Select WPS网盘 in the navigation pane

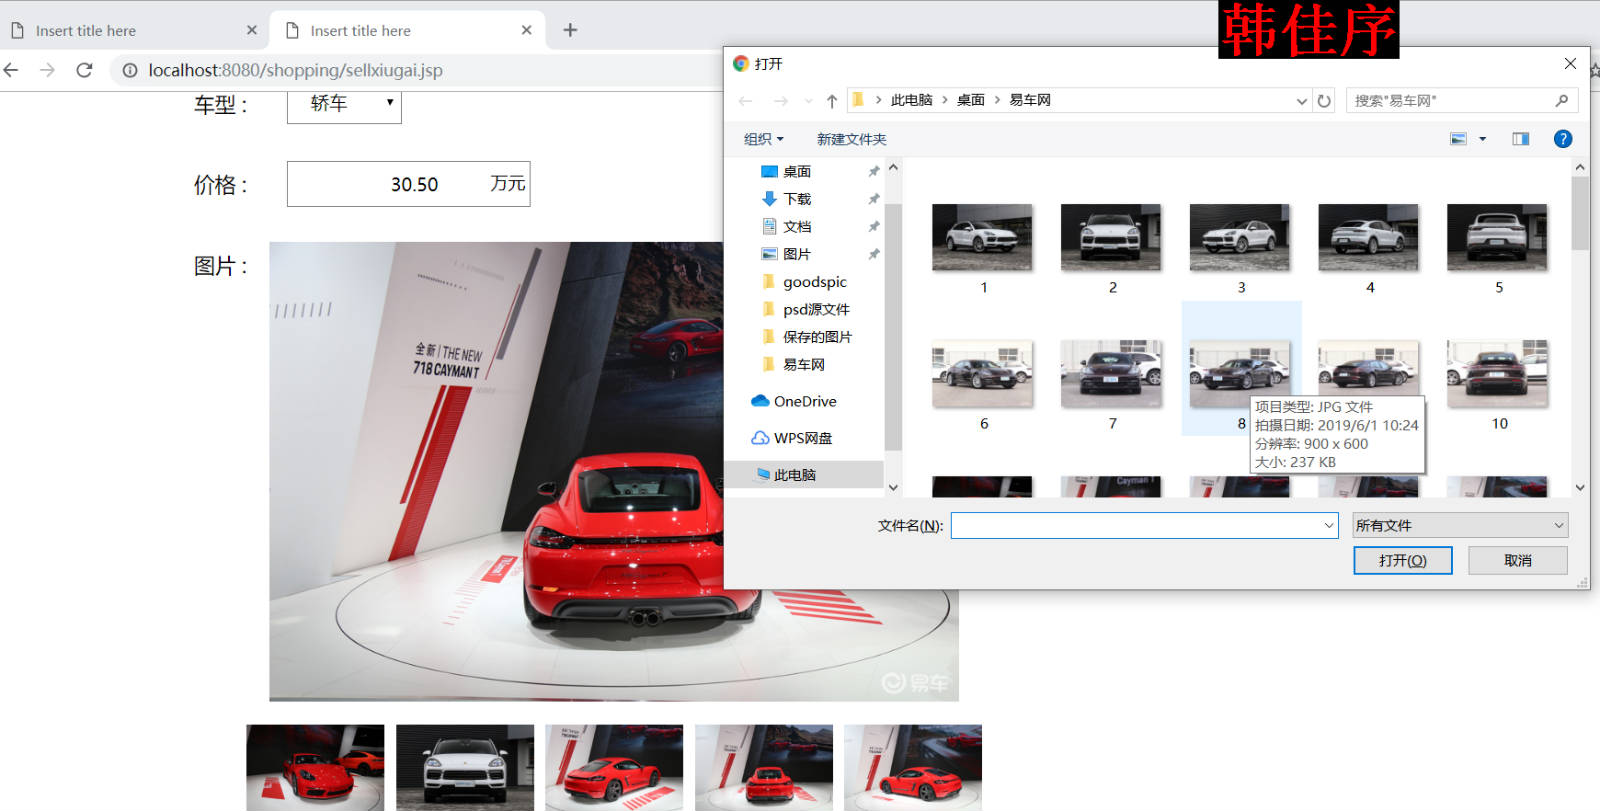pos(805,438)
